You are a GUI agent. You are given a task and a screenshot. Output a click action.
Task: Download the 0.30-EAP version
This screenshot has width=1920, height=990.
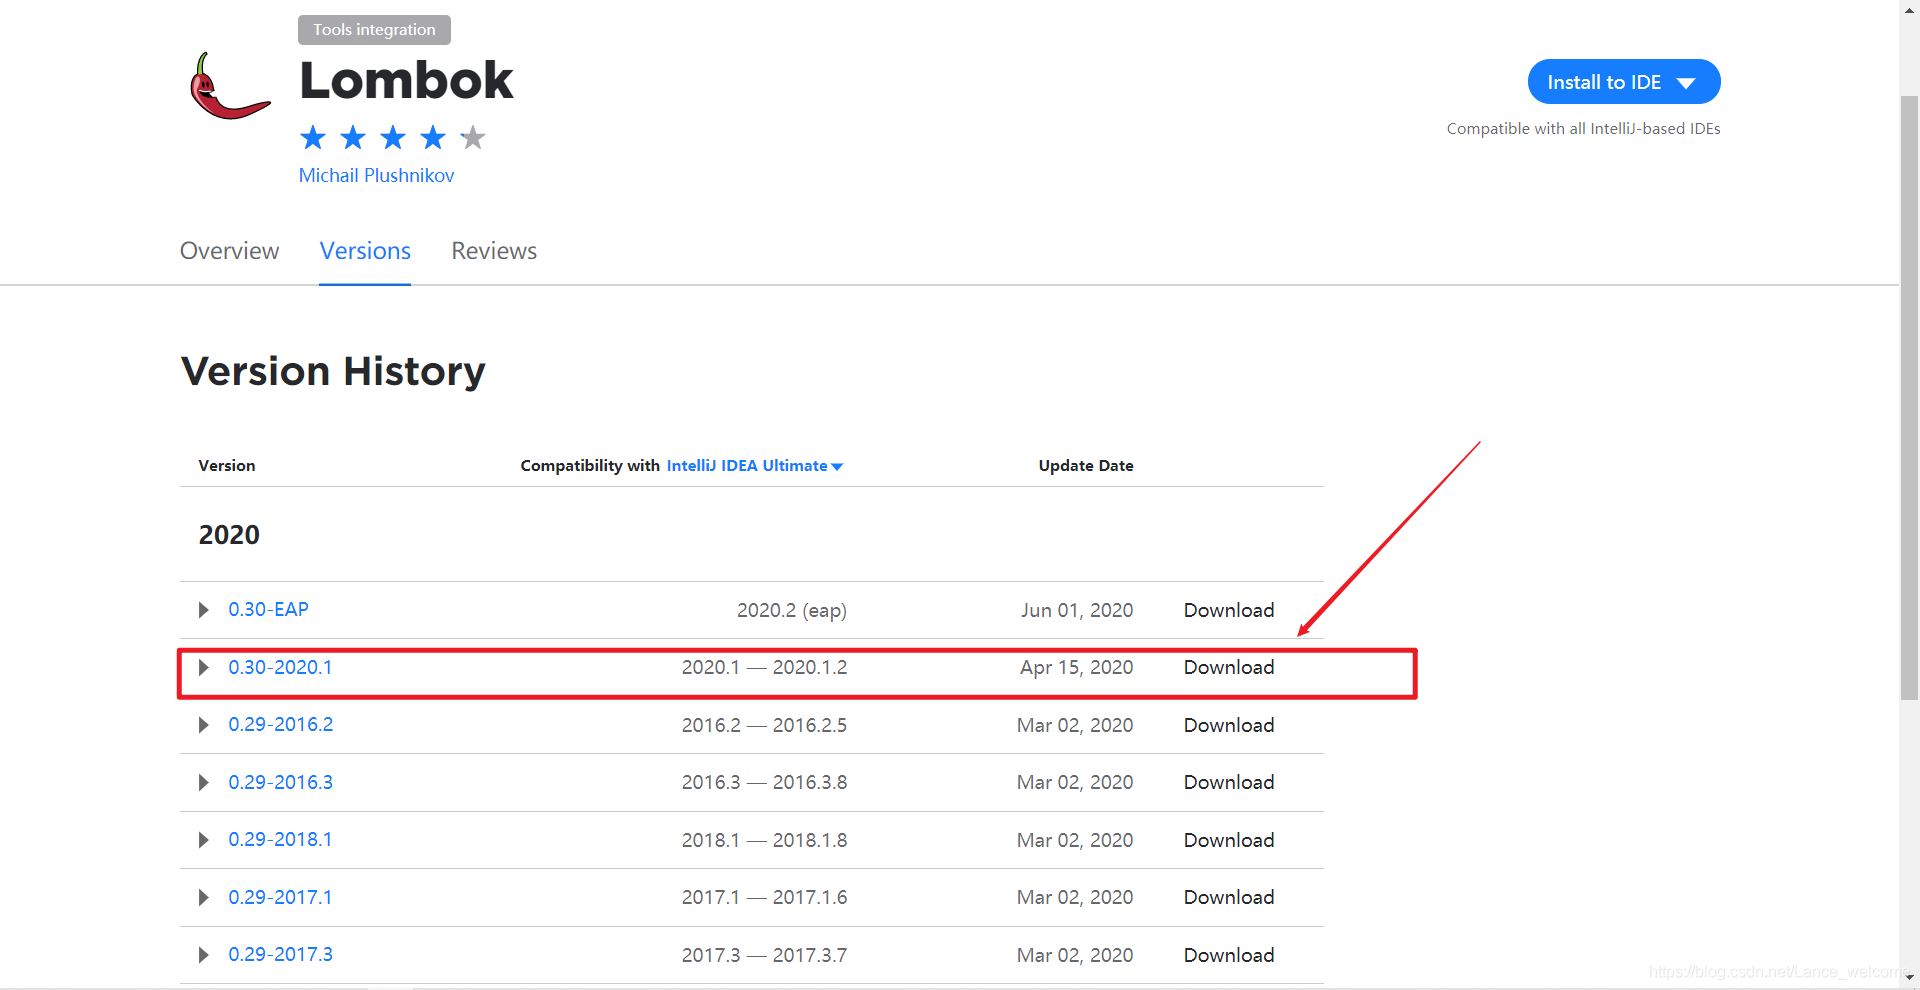tap(1229, 610)
